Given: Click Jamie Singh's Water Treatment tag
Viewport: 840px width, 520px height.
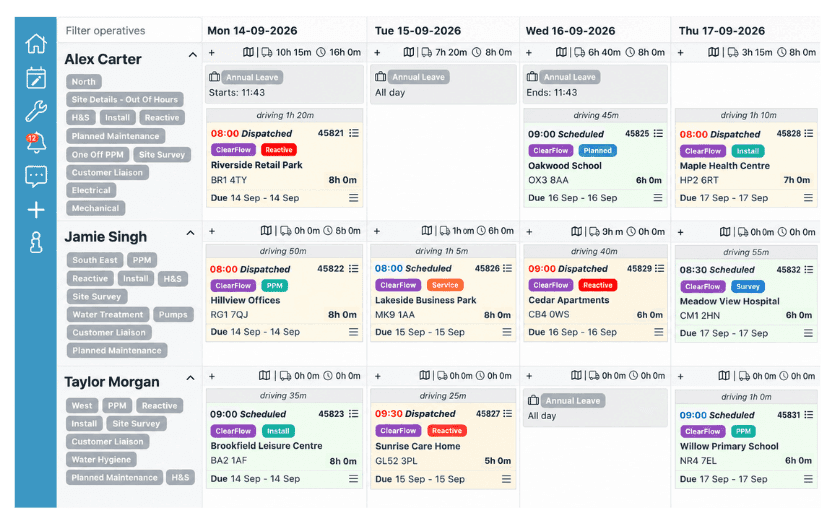Looking at the screenshot, I should [108, 314].
